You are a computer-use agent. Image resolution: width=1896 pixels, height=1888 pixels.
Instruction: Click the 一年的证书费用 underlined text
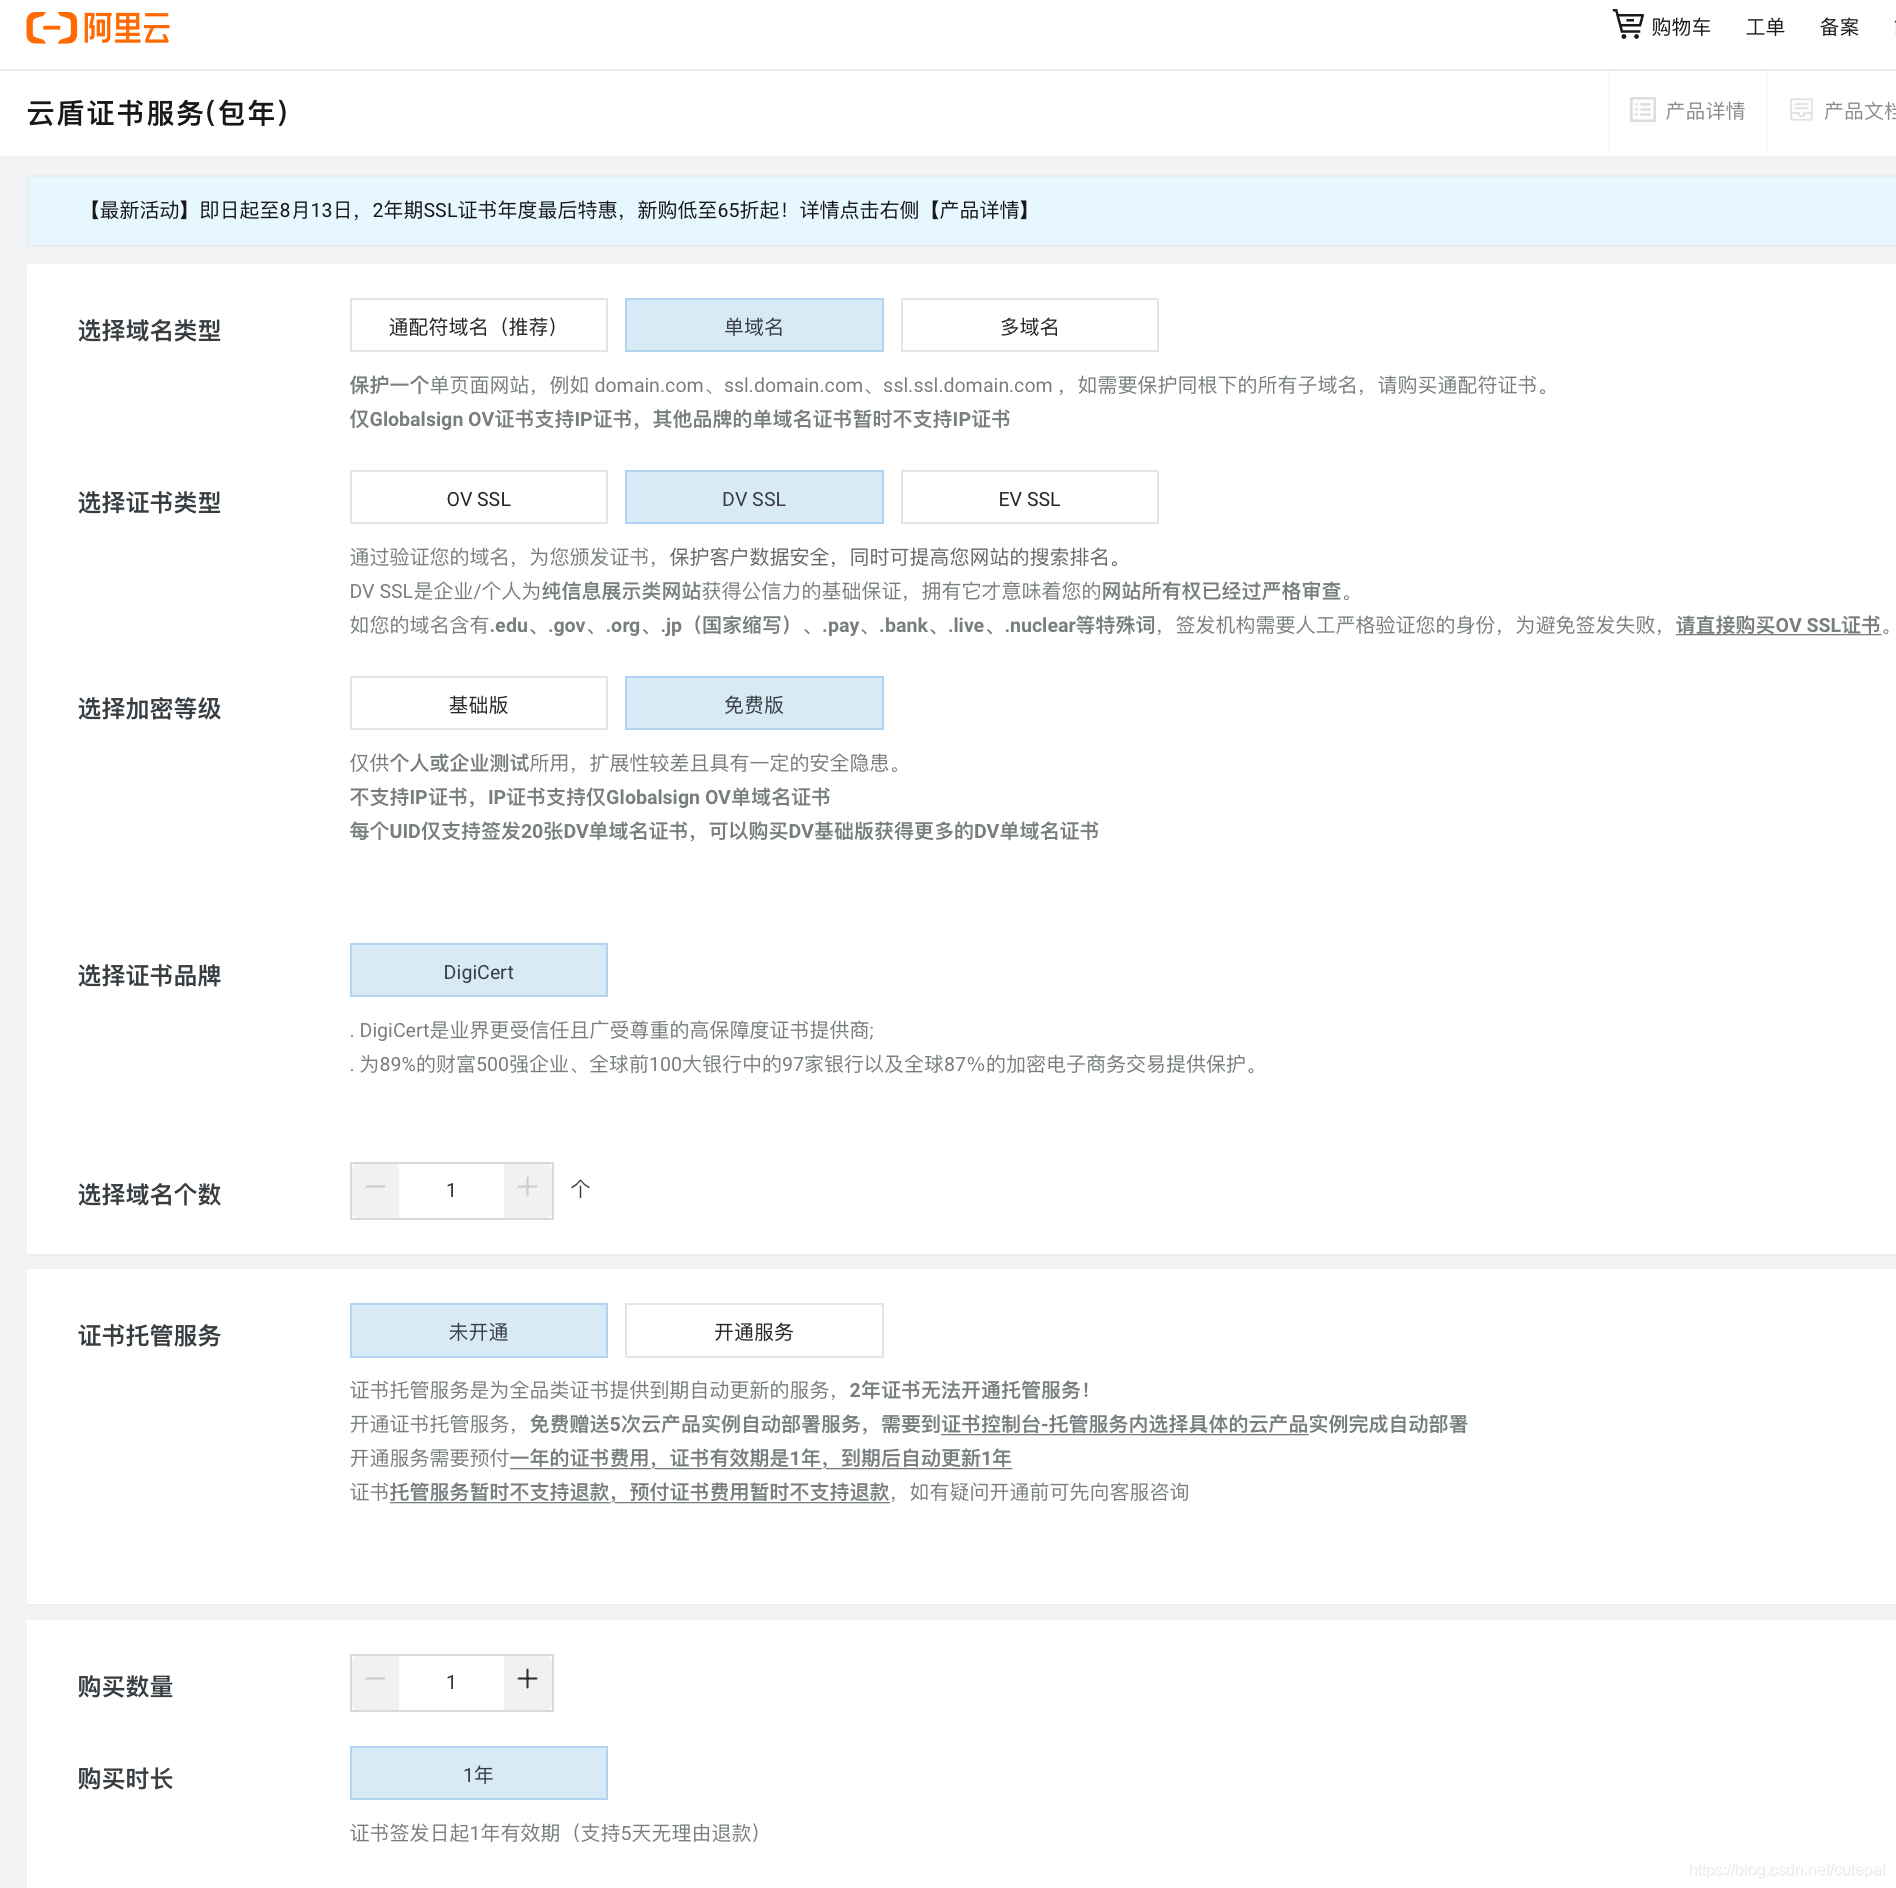(x=580, y=1458)
